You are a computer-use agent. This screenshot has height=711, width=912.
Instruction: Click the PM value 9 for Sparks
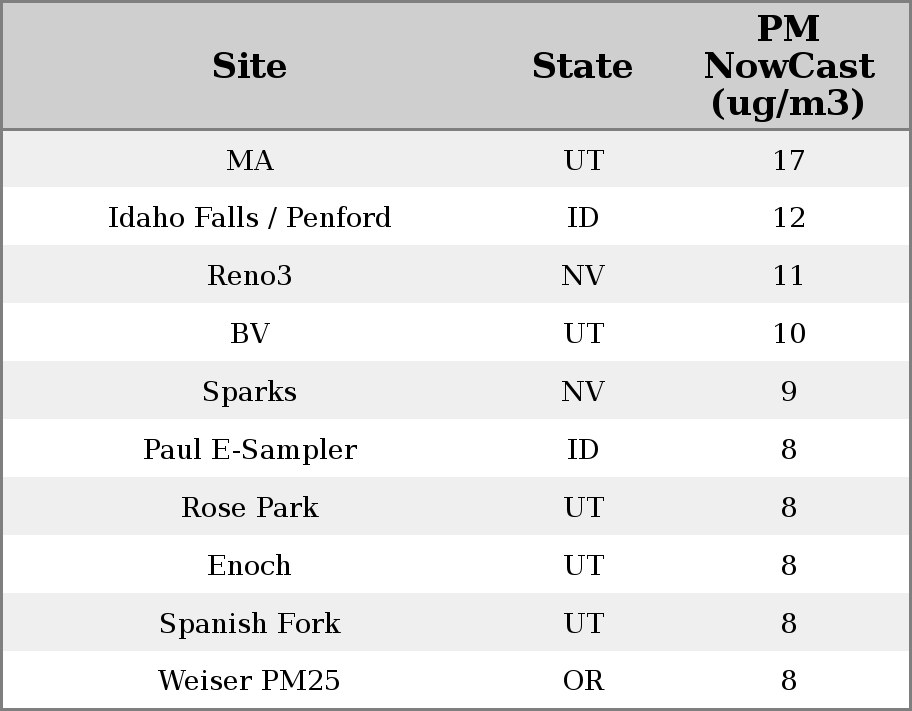tap(788, 392)
